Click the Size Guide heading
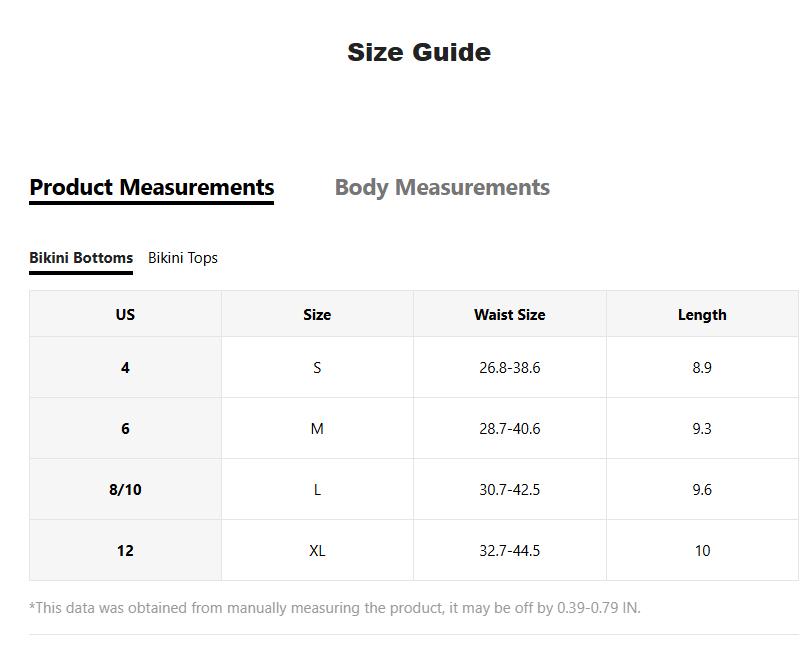This screenshot has width=812, height=654. tap(419, 53)
